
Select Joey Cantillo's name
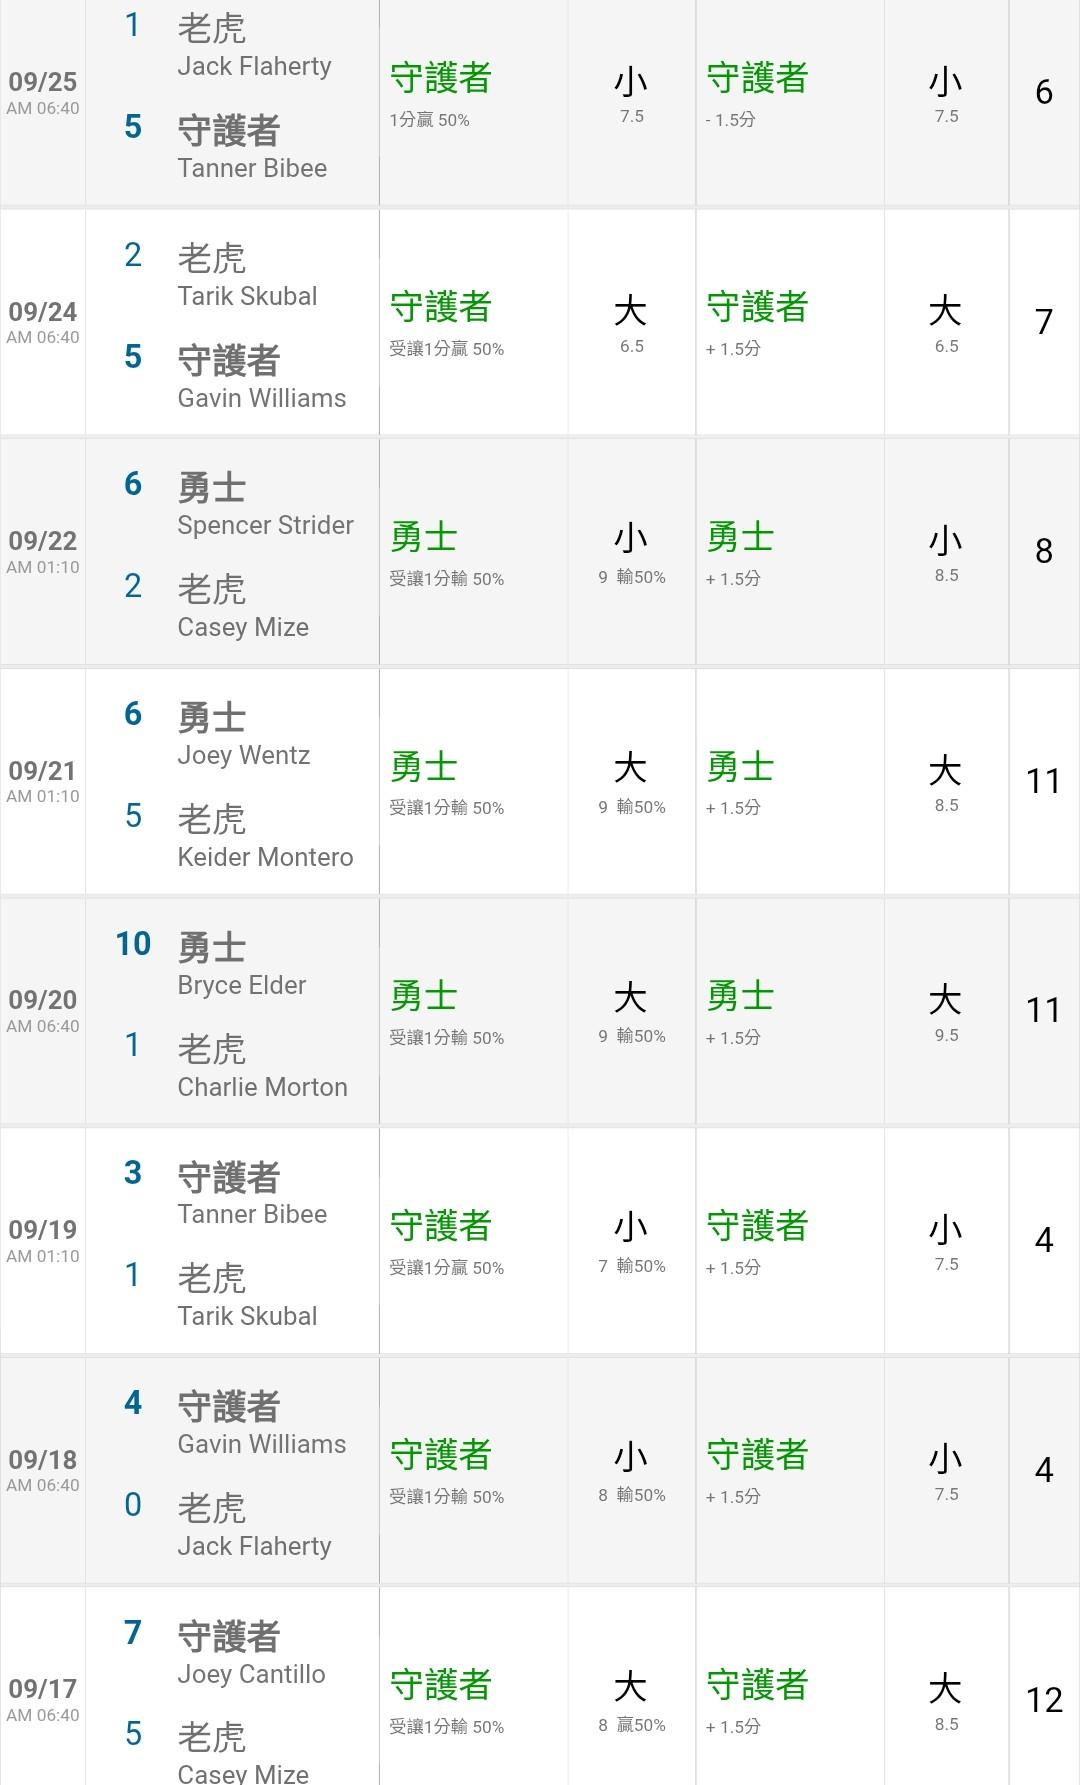(x=251, y=1674)
